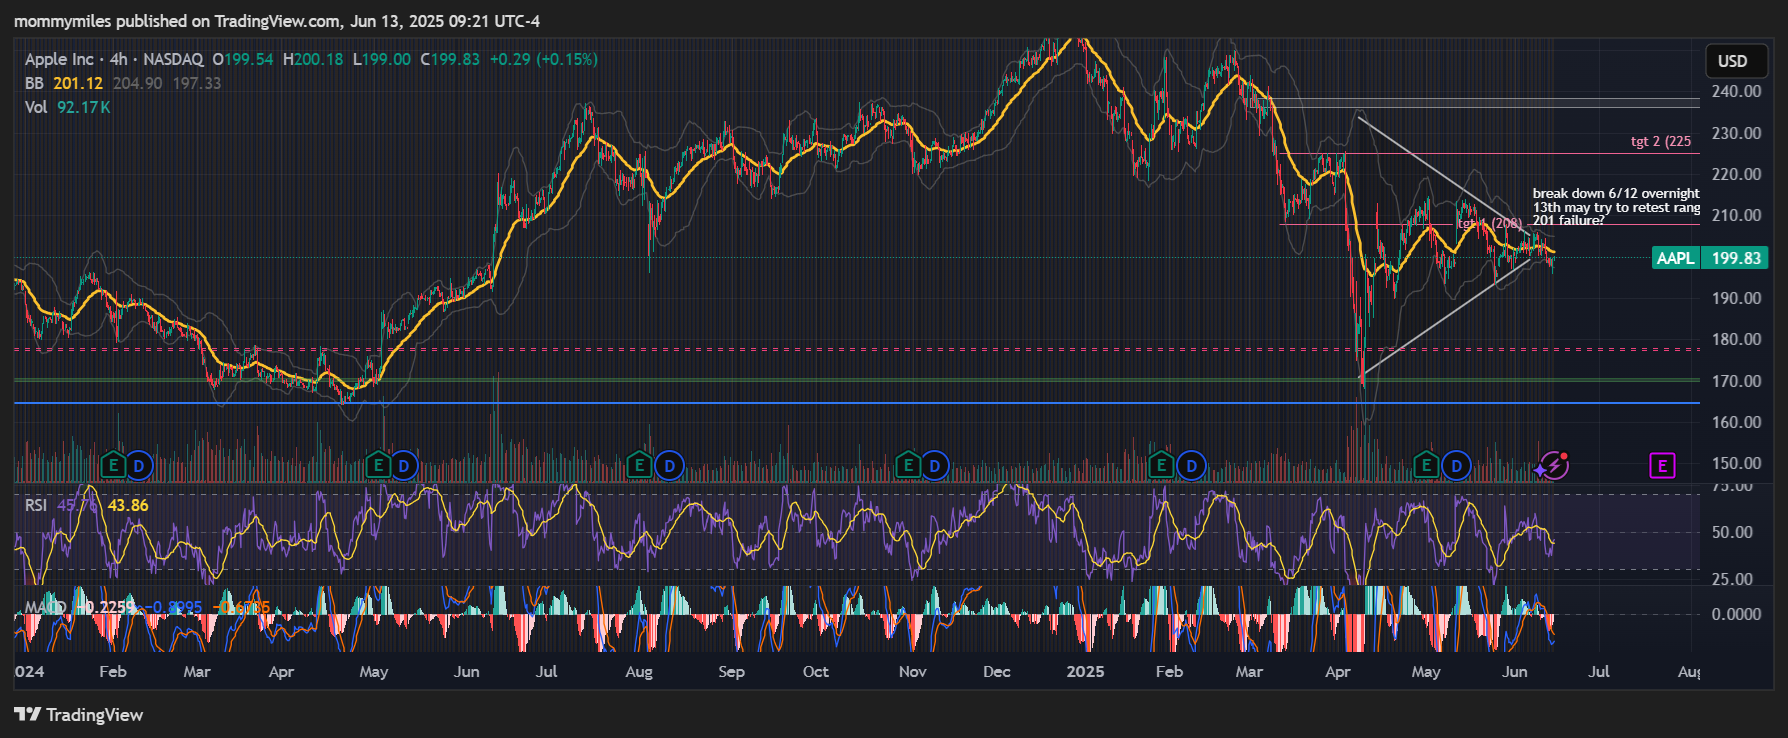The image size is (1788, 738).
Task: Click the RSI indicator label
Action: (36, 505)
